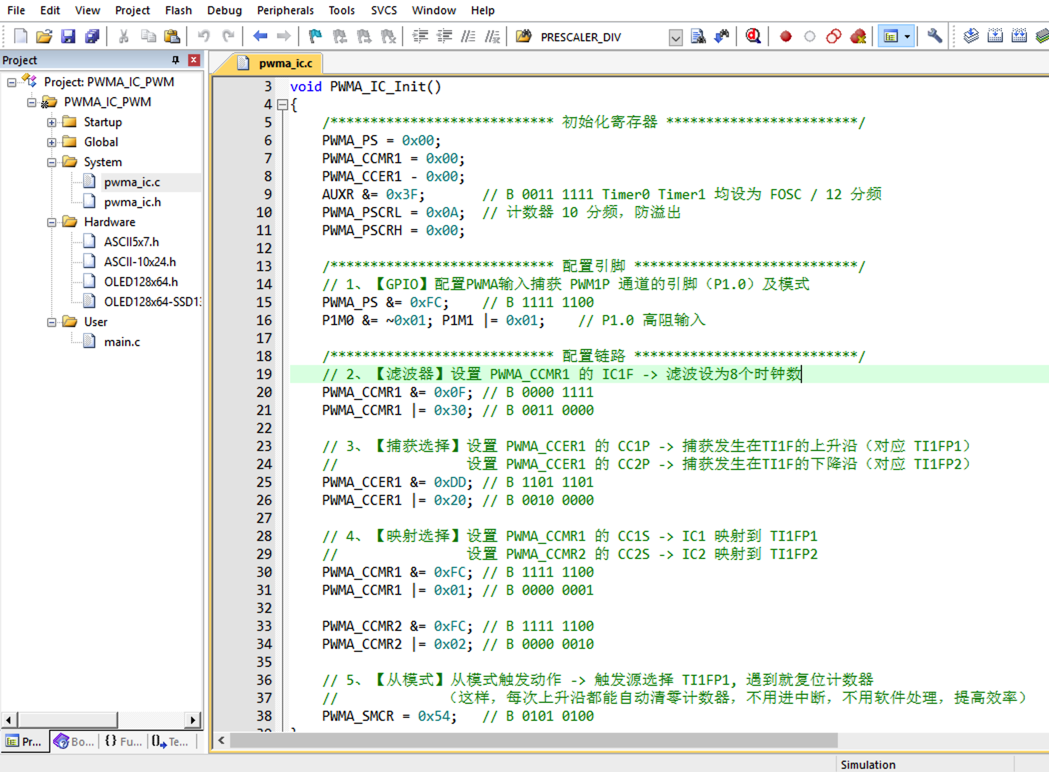The width and height of the screenshot is (1049, 772).
Task: Open a file using the folder icon
Action: (44, 36)
